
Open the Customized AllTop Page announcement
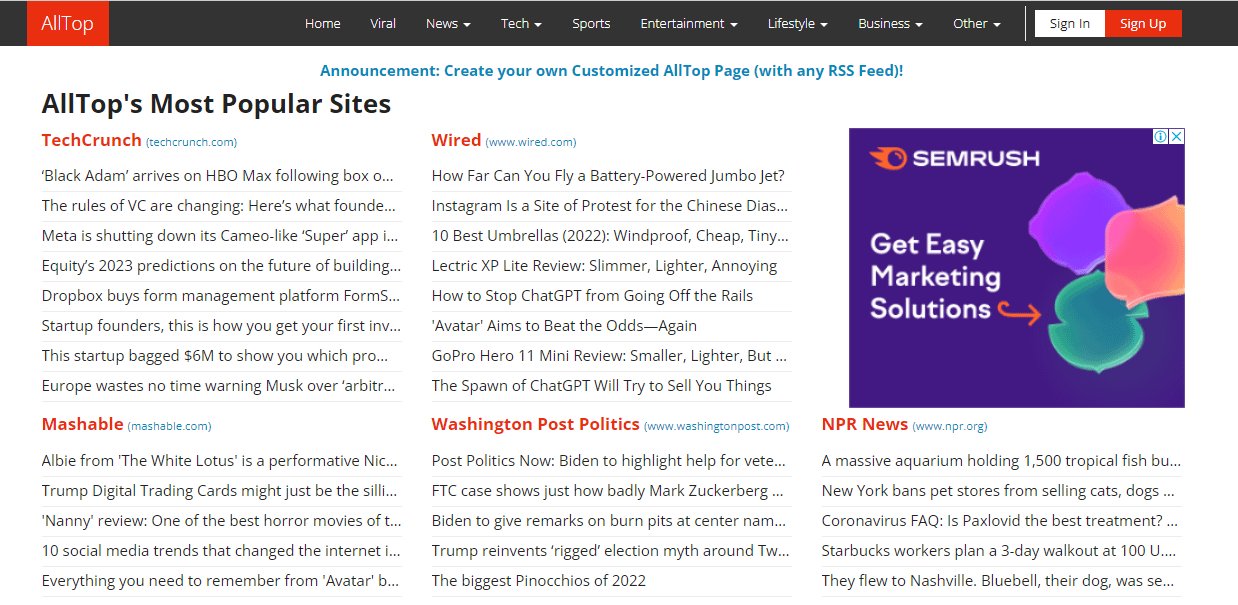(612, 71)
